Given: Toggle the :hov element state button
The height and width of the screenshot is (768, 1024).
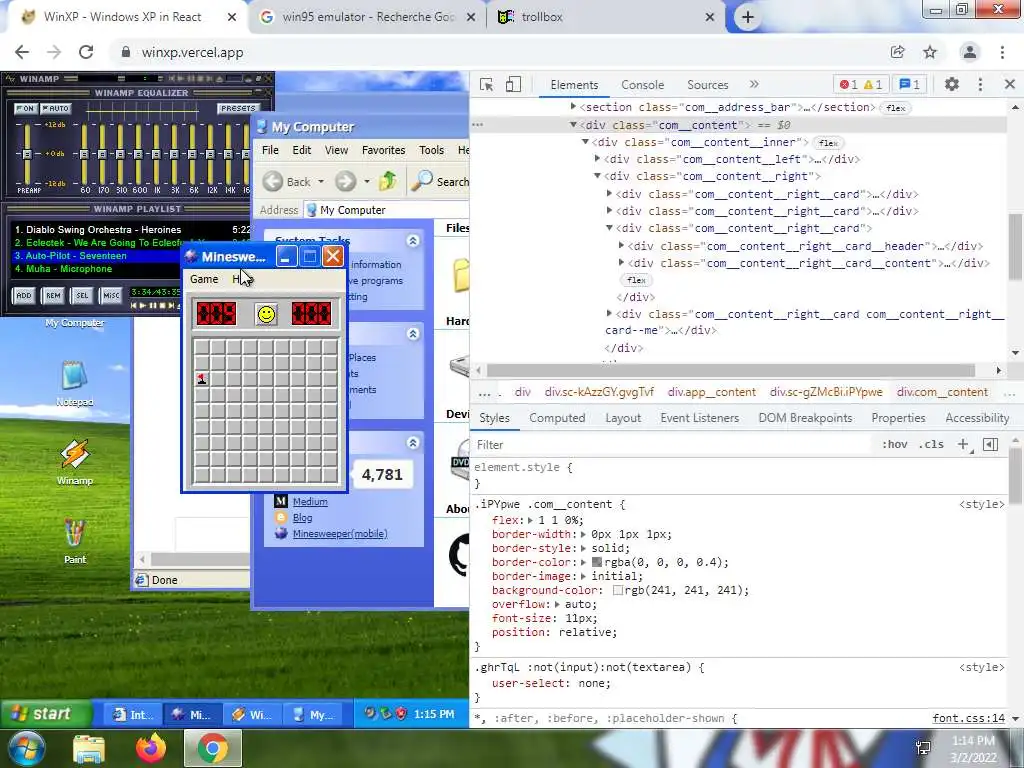Looking at the screenshot, I should click(x=895, y=445).
